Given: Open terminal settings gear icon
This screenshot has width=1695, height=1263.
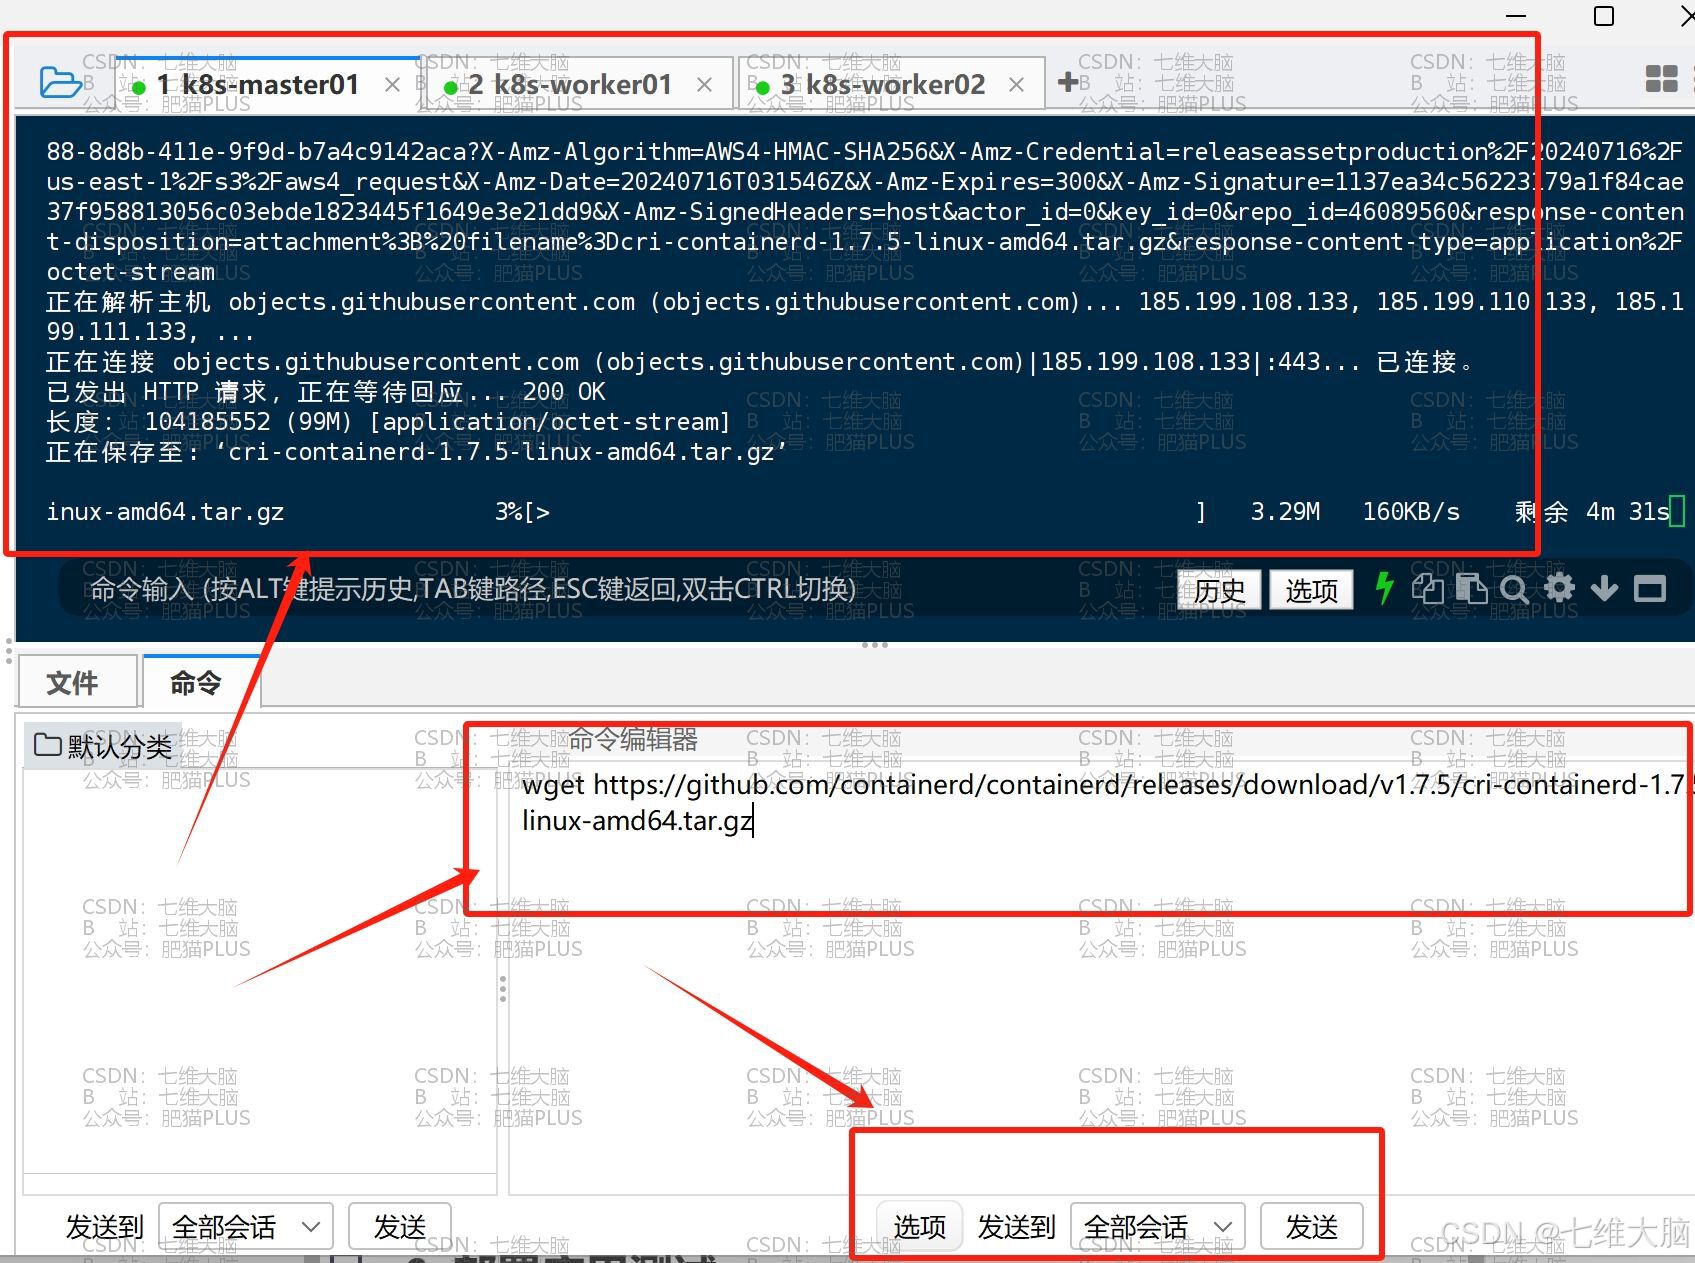Looking at the screenshot, I should pyautogui.click(x=1559, y=588).
